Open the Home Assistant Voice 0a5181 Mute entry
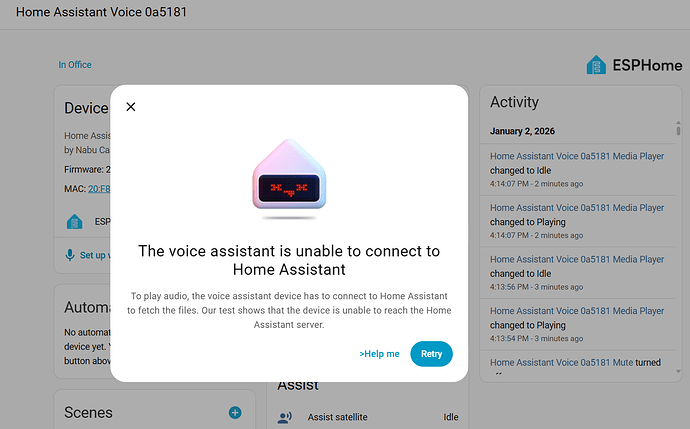The height and width of the screenshot is (429, 690). 577,363
